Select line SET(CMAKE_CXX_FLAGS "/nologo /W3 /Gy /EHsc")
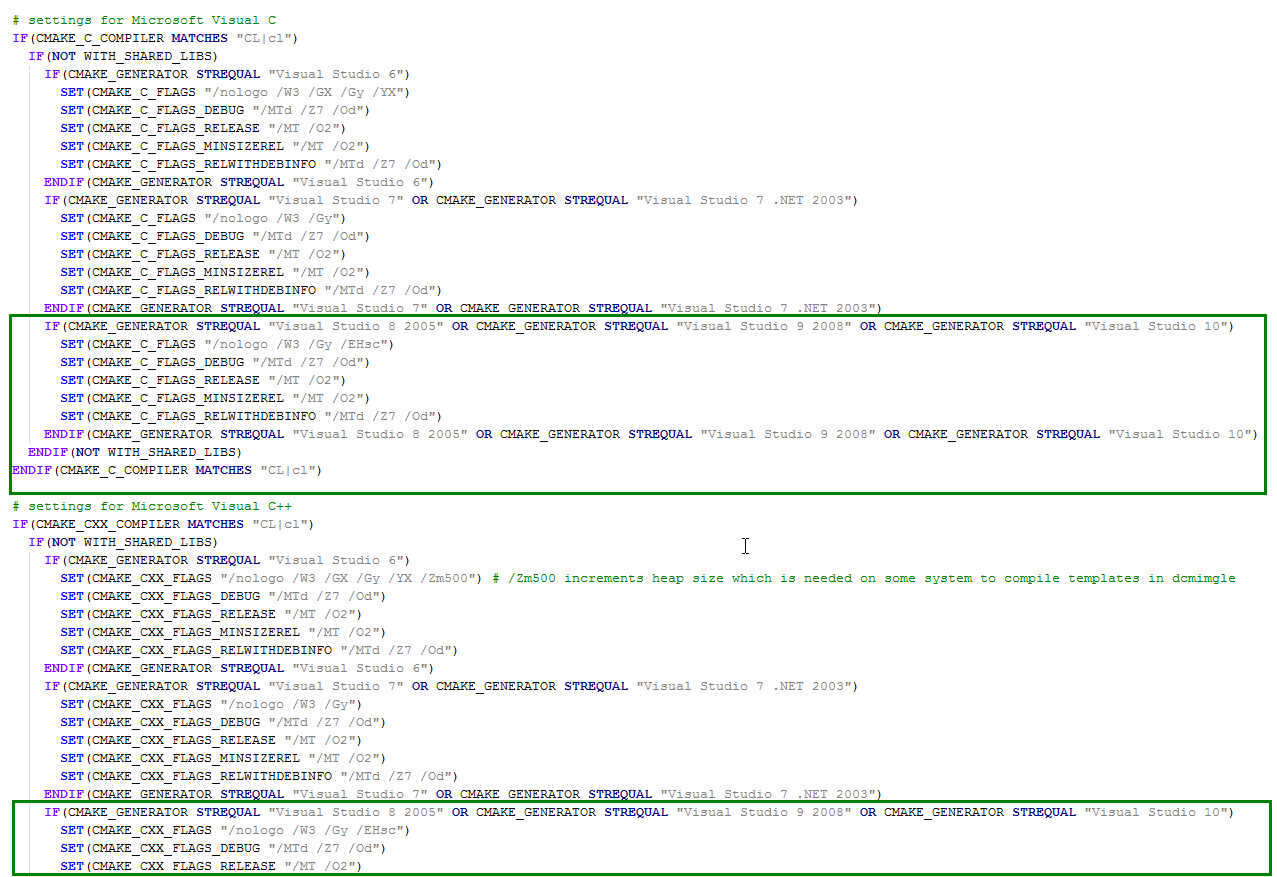 point(235,830)
